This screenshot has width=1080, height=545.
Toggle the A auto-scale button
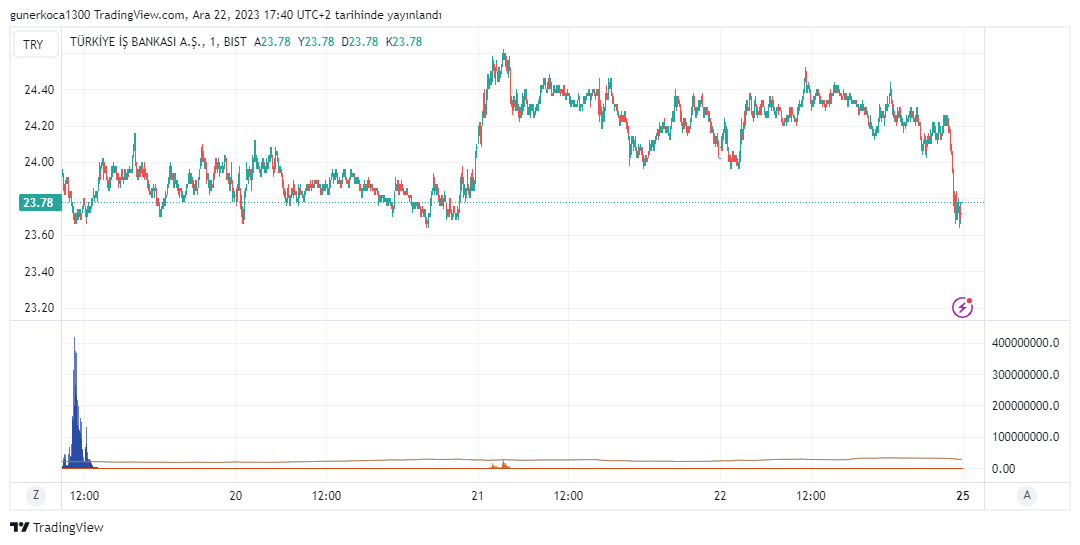click(x=1026, y=495)
